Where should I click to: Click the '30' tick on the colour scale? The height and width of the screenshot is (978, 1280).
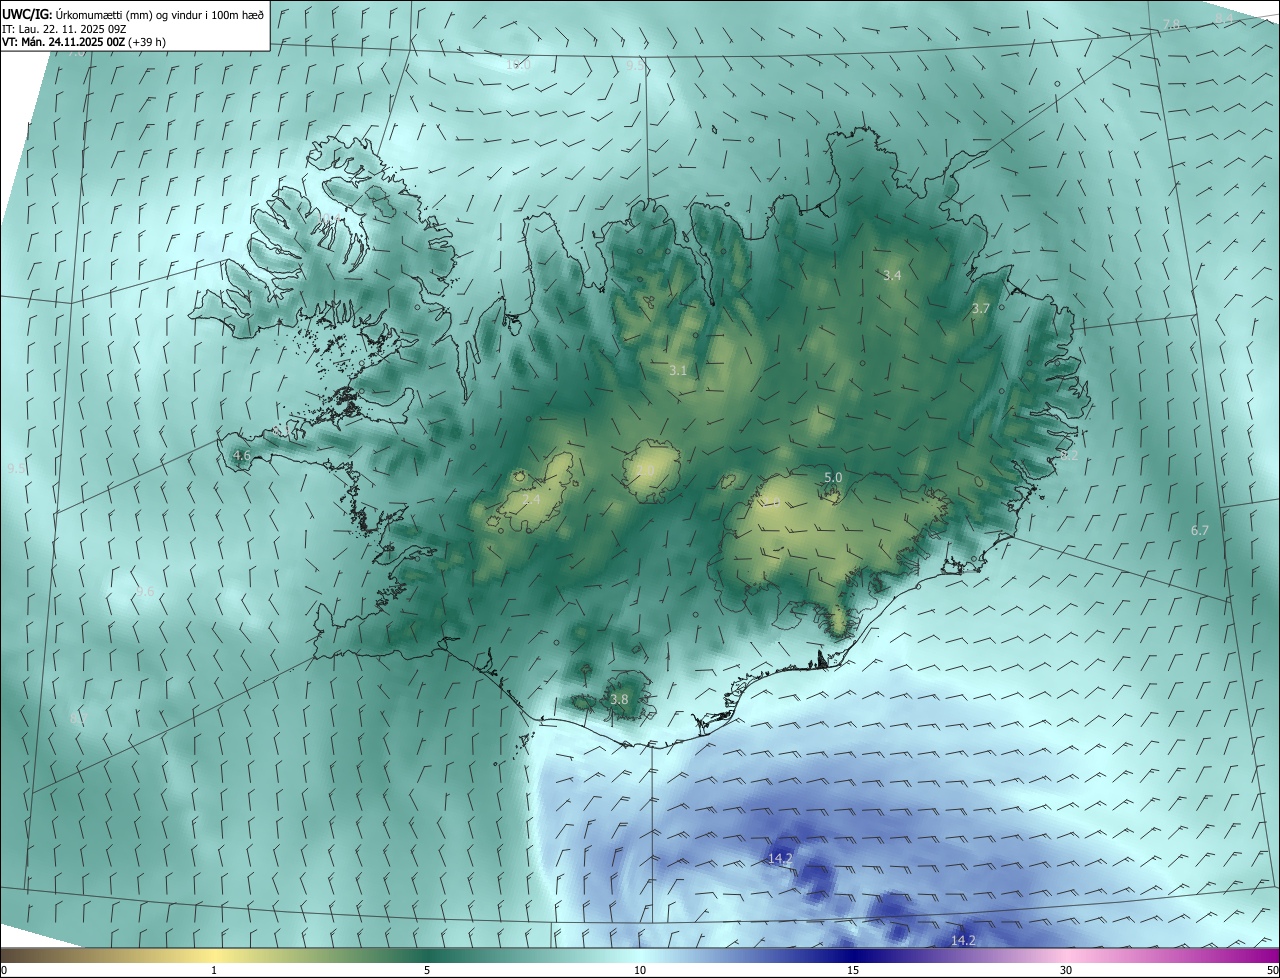click(x=1066, y=971)
